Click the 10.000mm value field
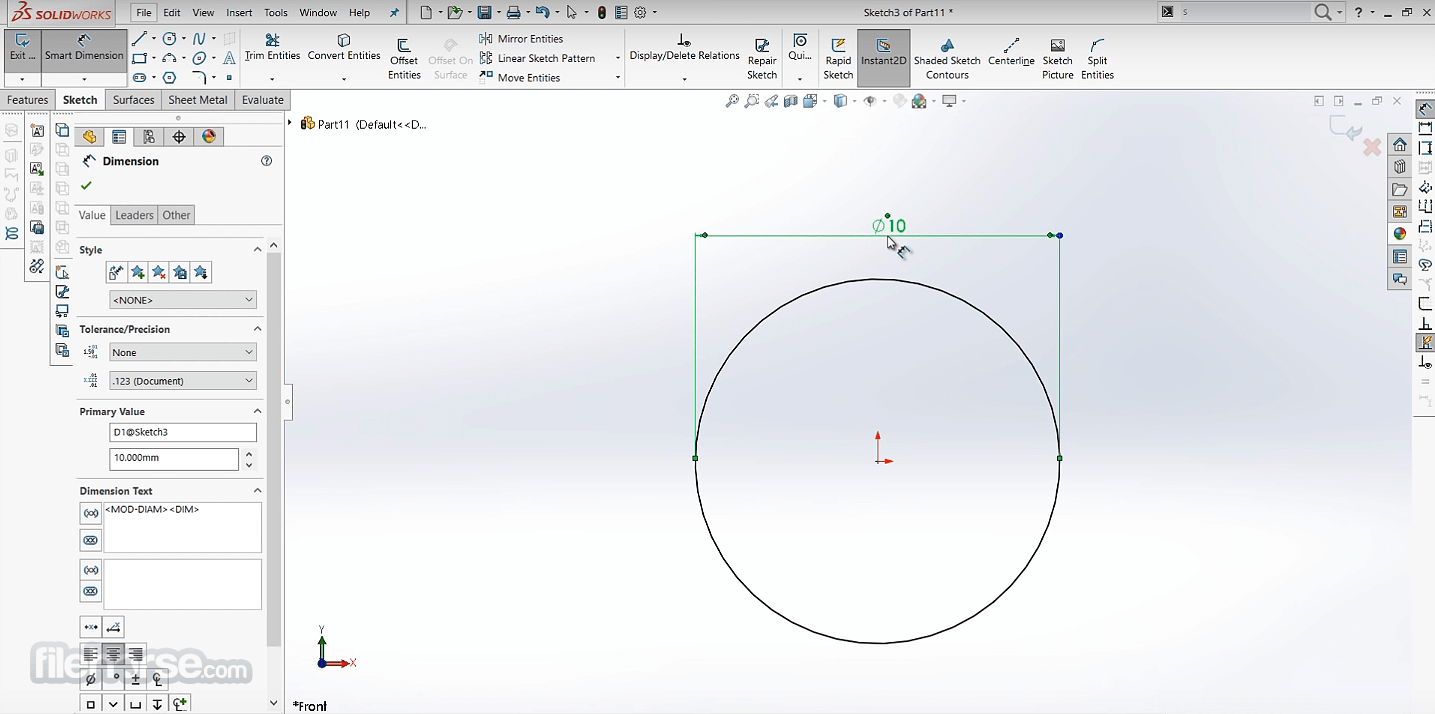Viewport: 1435px width, 714px height. (x=174, y=458)
